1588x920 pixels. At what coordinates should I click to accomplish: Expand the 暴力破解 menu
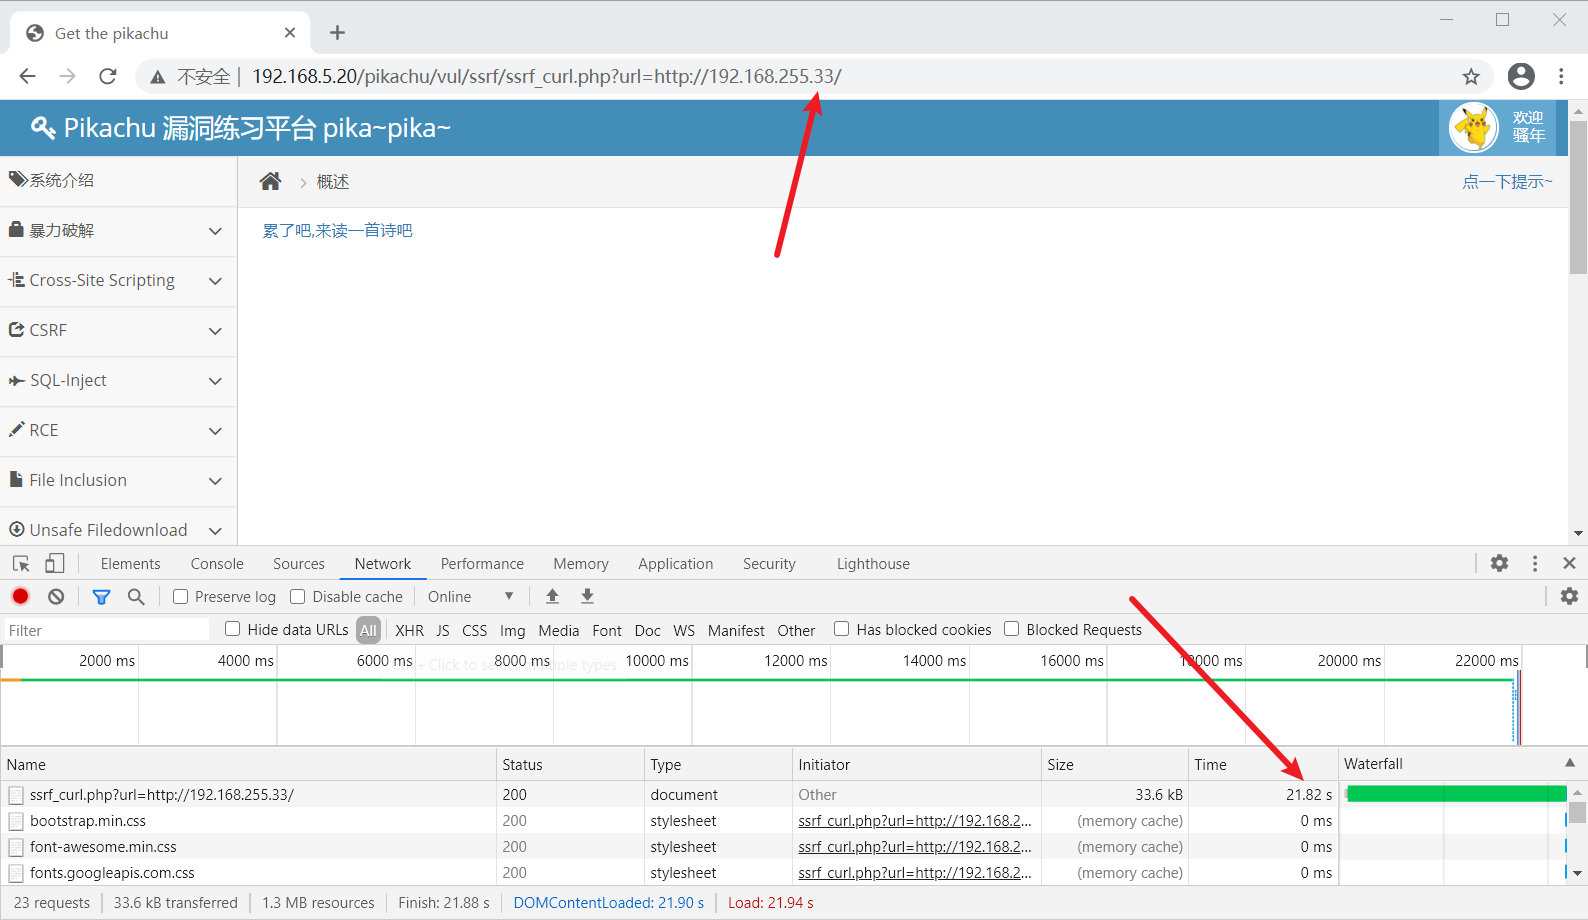[118, 231]
